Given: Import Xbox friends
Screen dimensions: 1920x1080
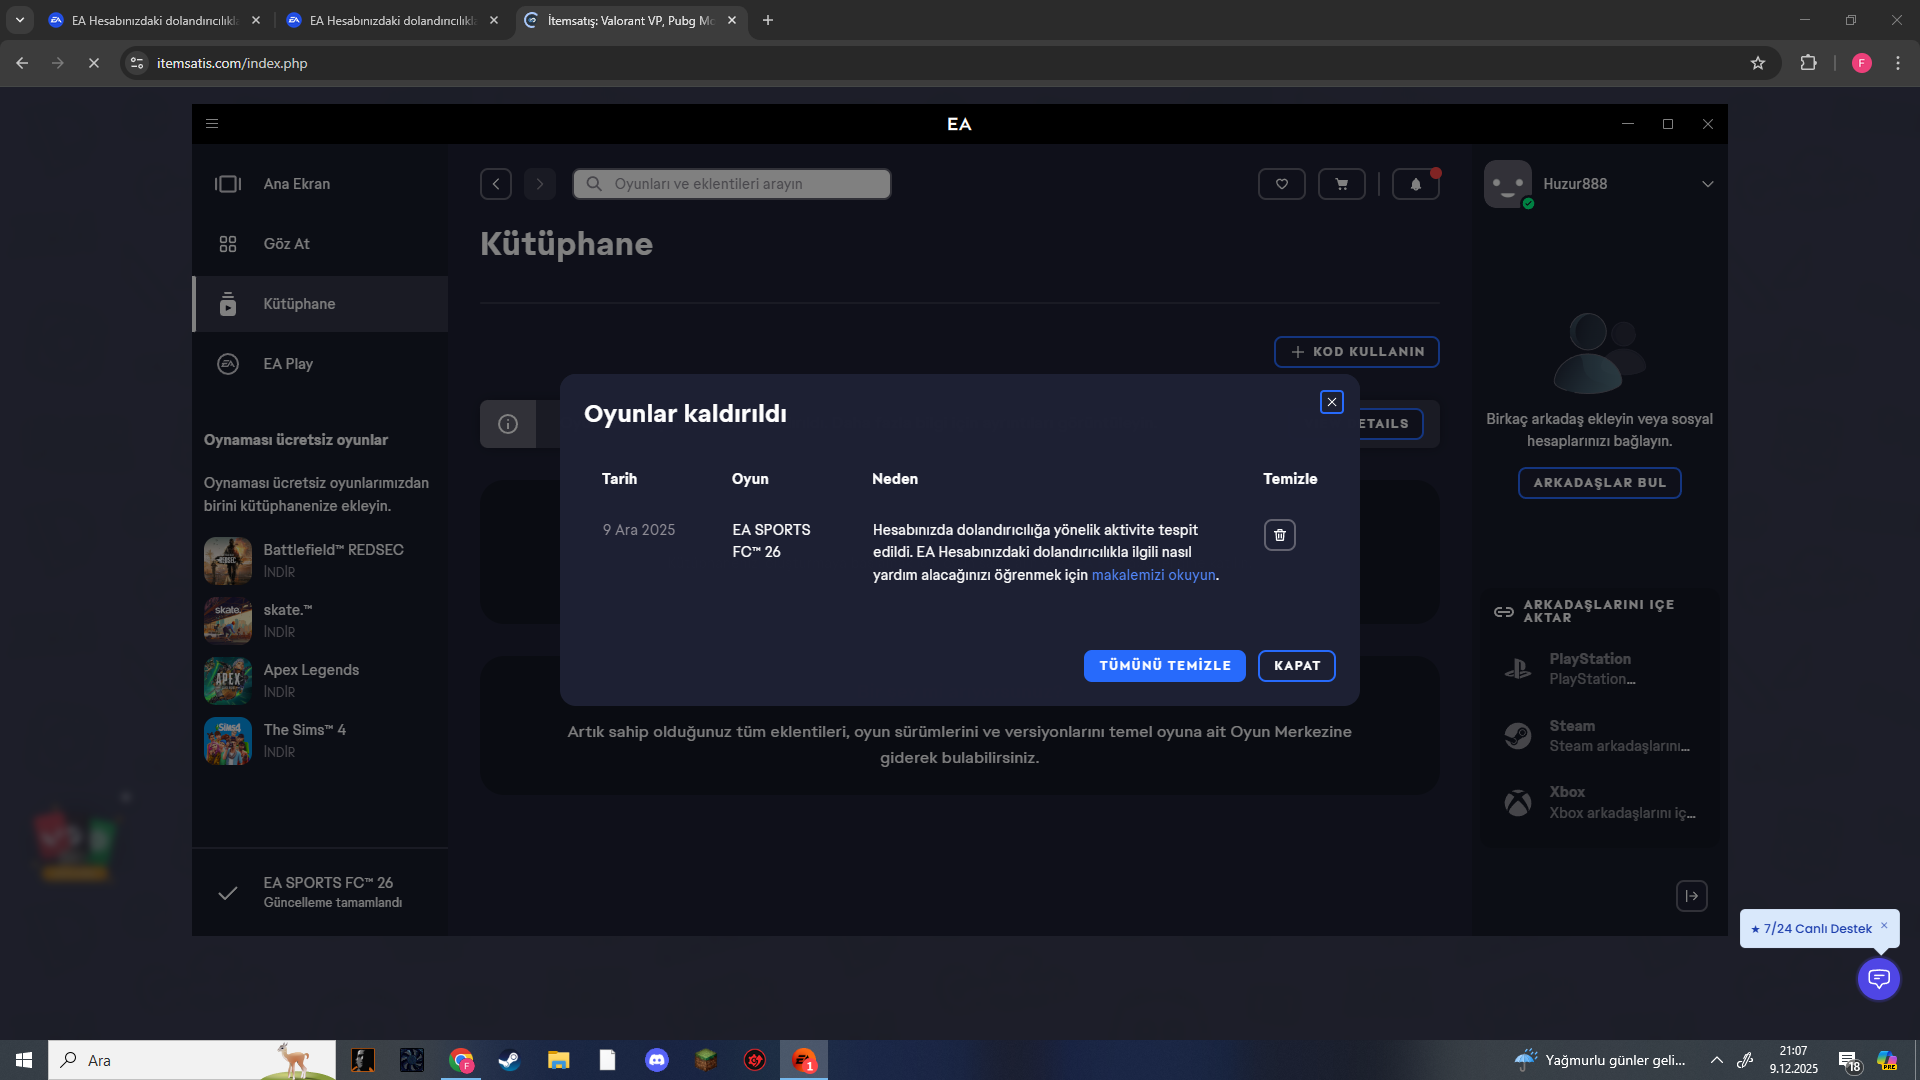Looking at the screenshot, I should 1600,802.
